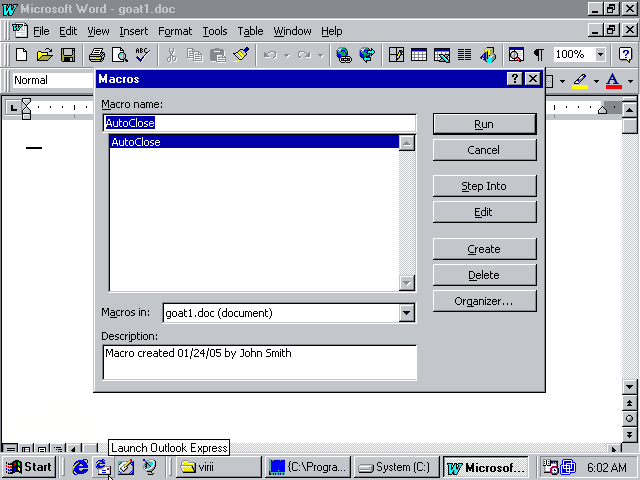
Task: Open the Edit menu
Action: tap(68, 31)
